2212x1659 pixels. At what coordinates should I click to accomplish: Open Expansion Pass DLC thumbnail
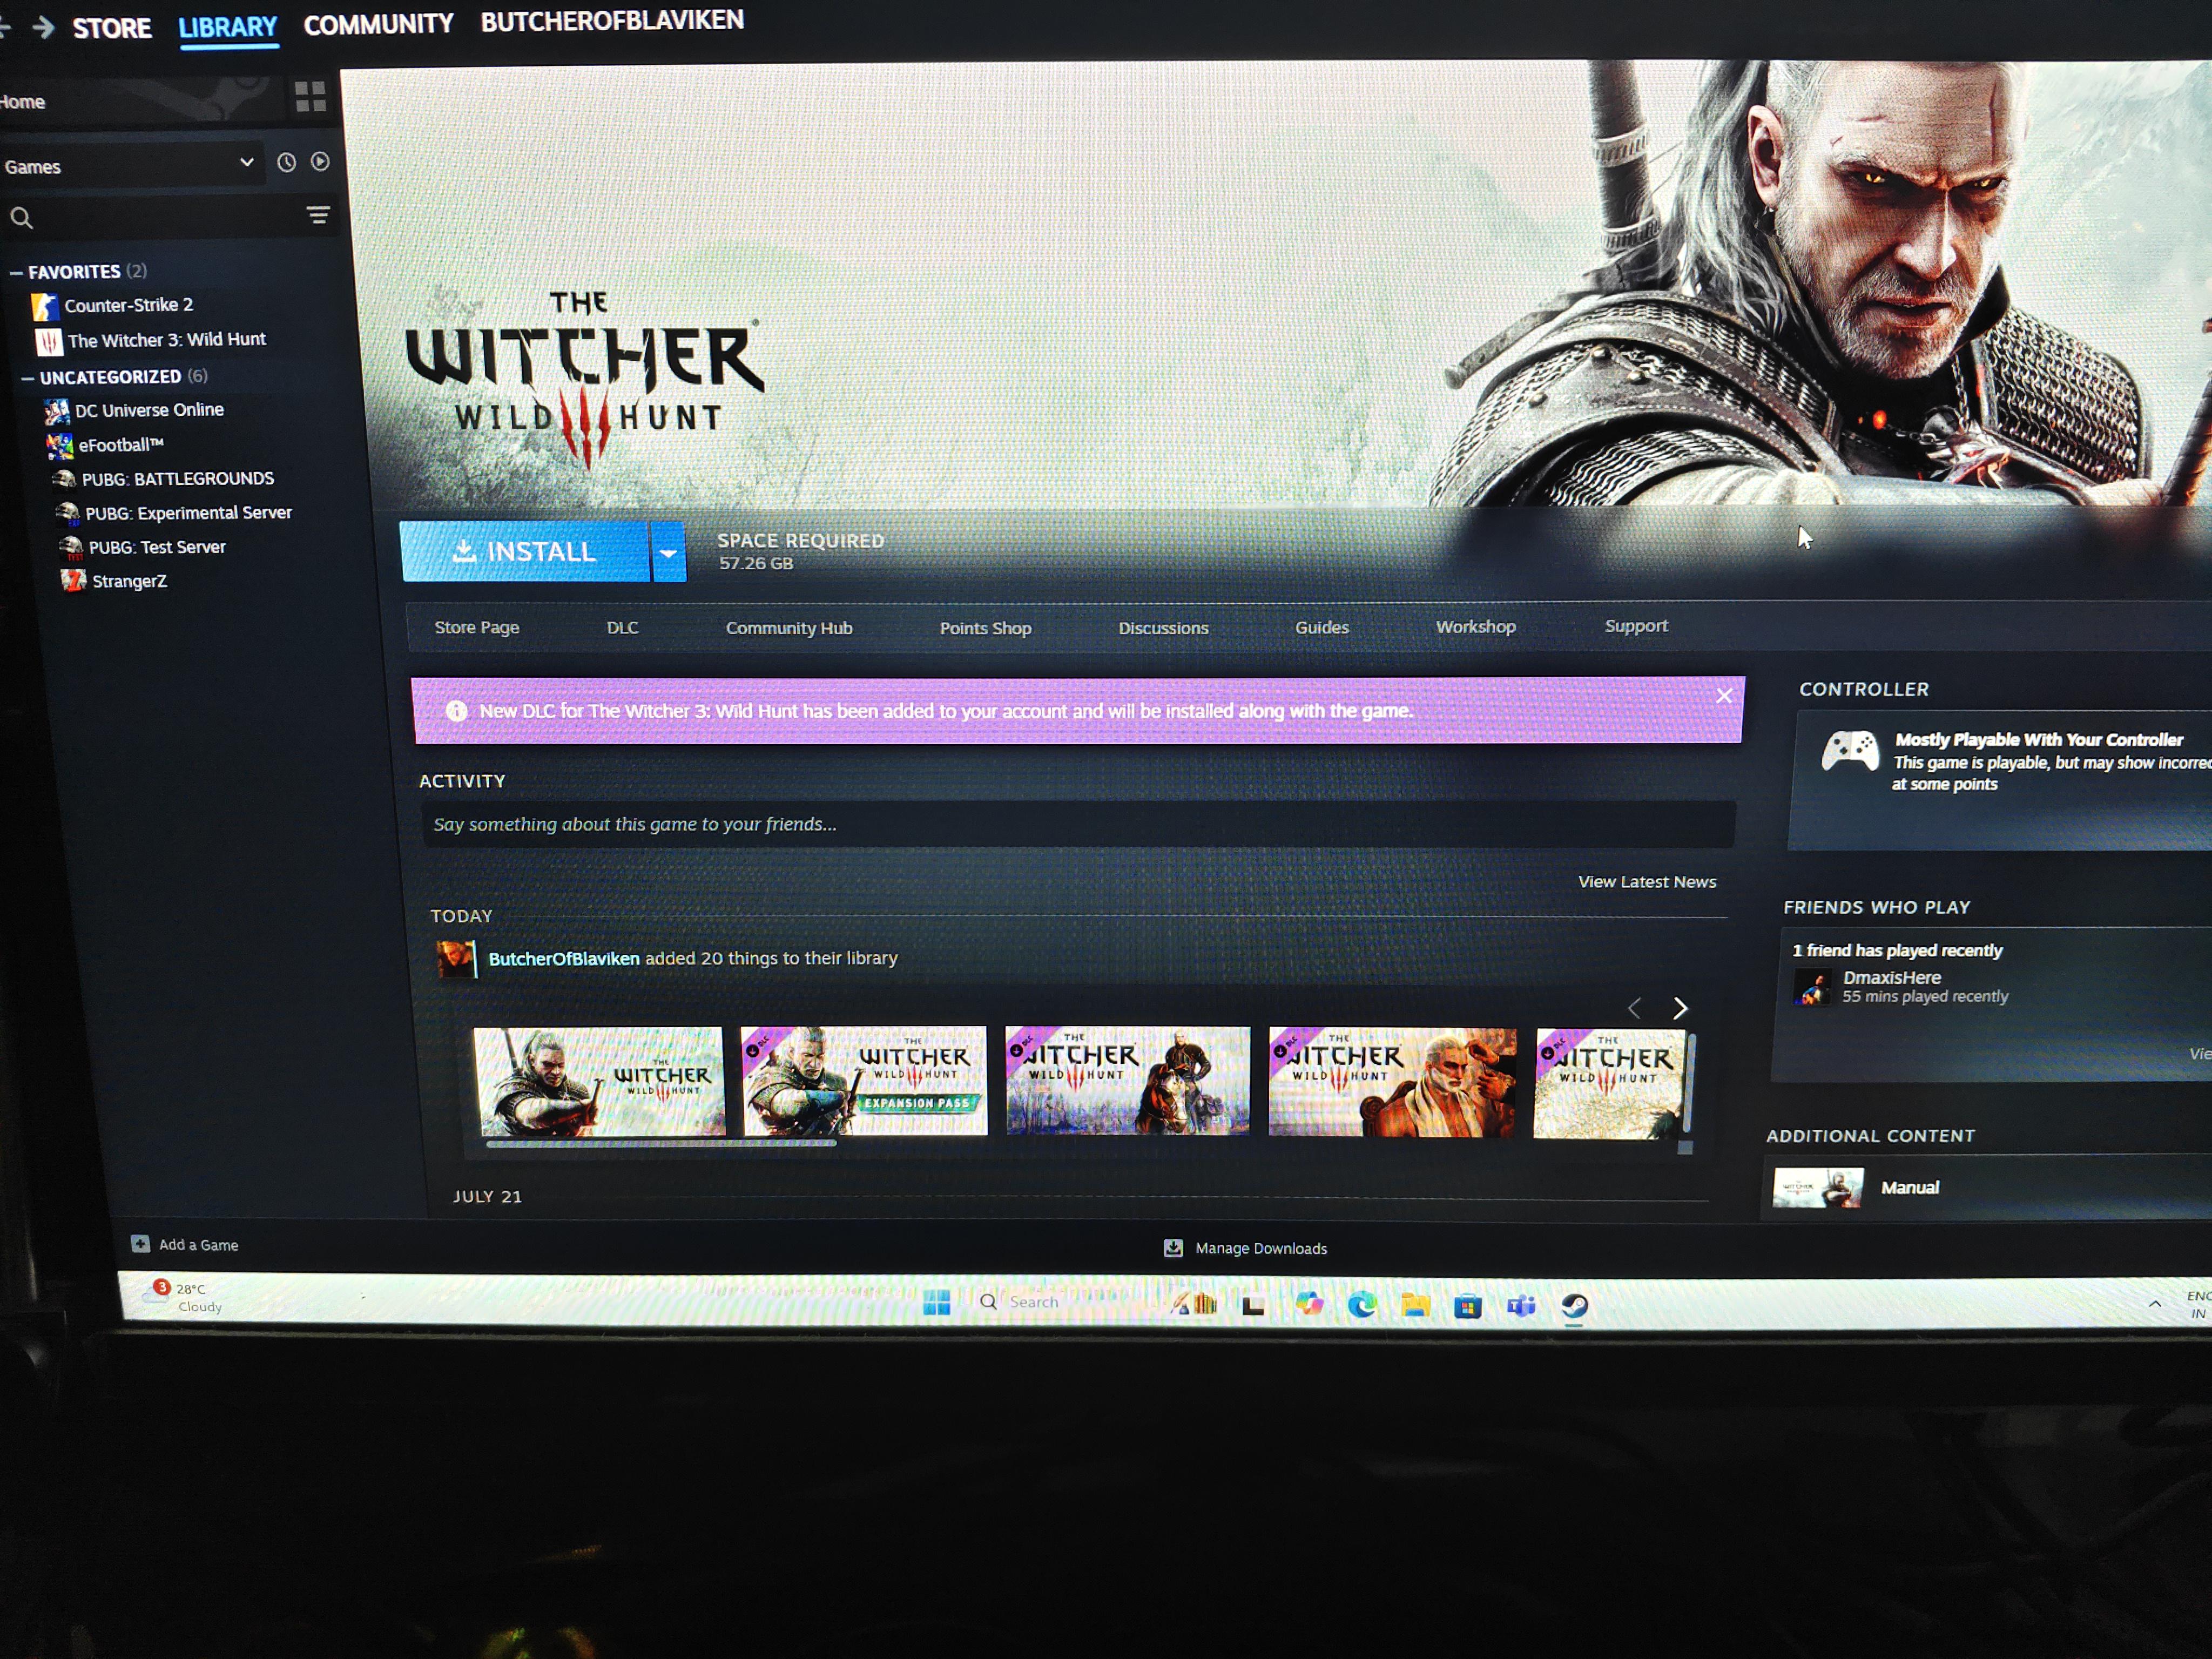864,1080
